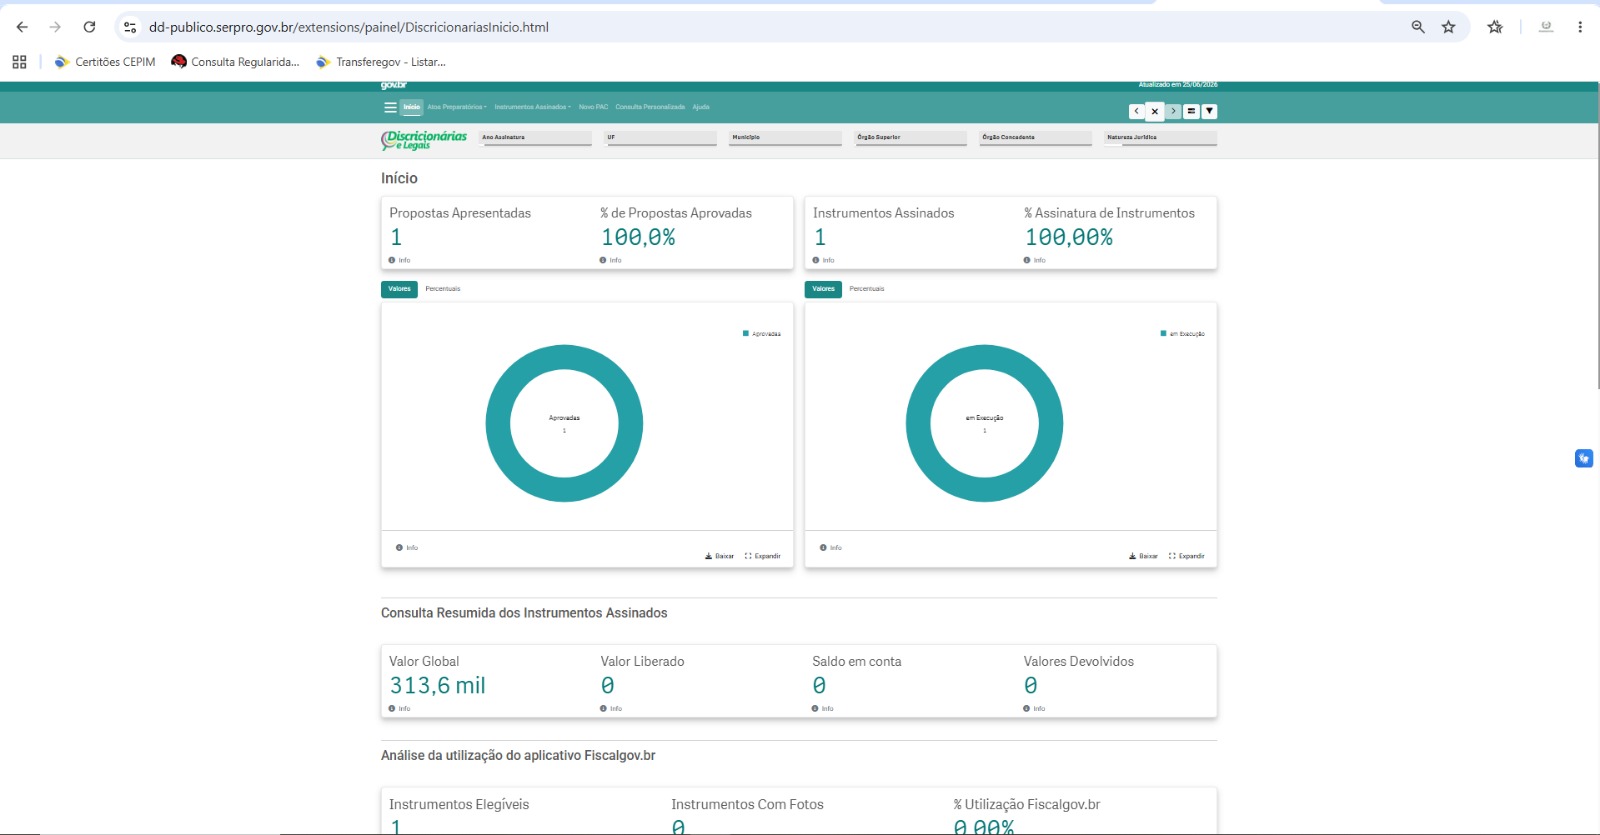Open the Novo PAC menu item
The width and height of the screenshot is (1600, 835).
pos(593,107)
